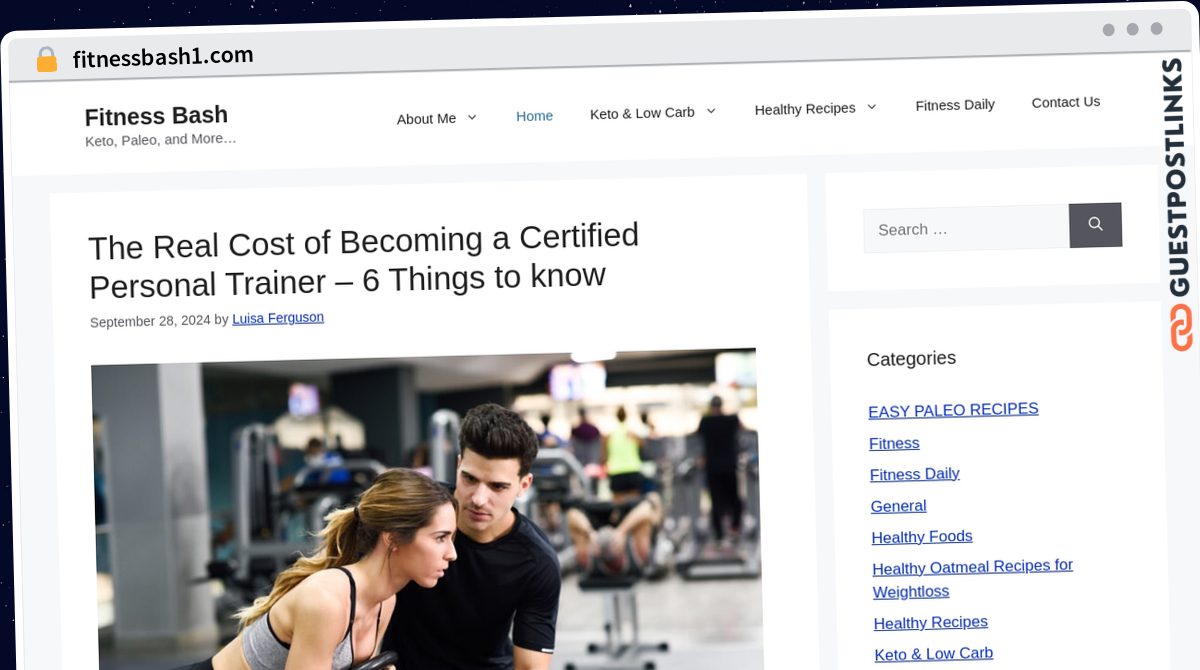Expand the Keto & Low Carb menu arrow

click(711, 111)
